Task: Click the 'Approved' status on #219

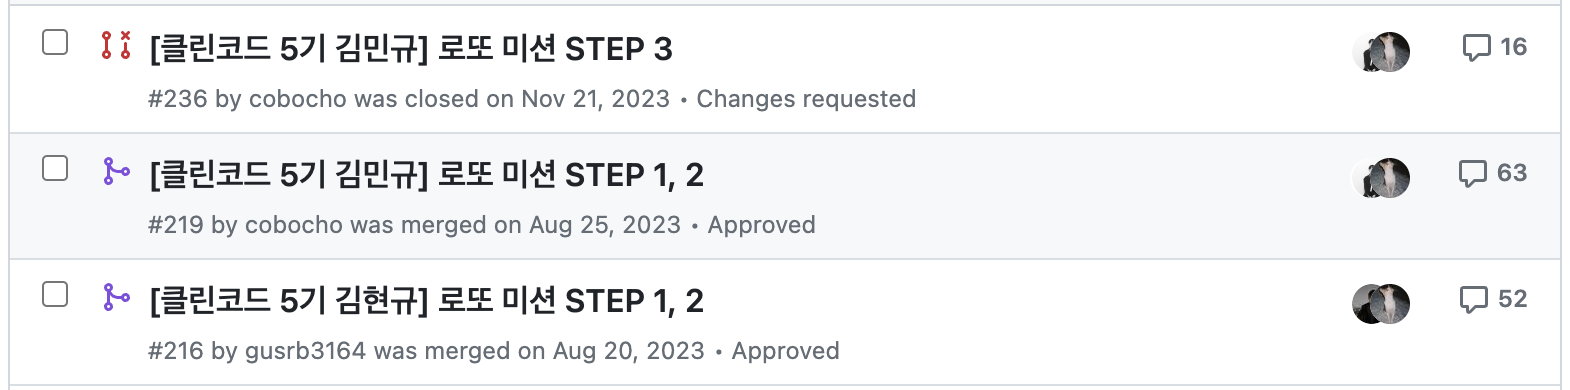Action: 762,225
